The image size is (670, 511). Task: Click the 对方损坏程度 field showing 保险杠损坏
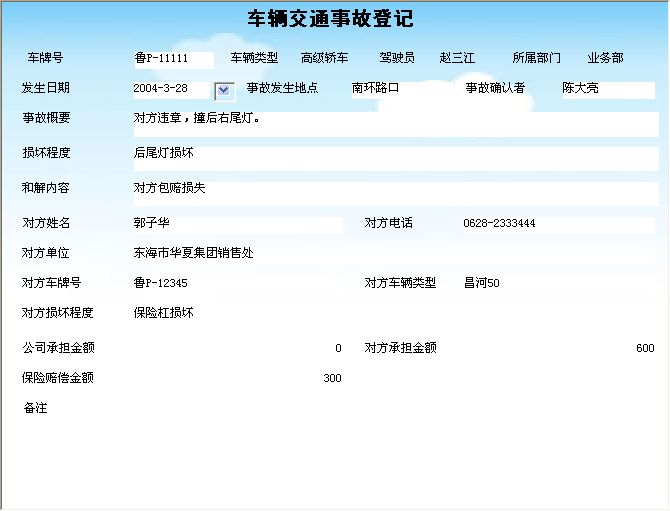[x=395, y=313]
